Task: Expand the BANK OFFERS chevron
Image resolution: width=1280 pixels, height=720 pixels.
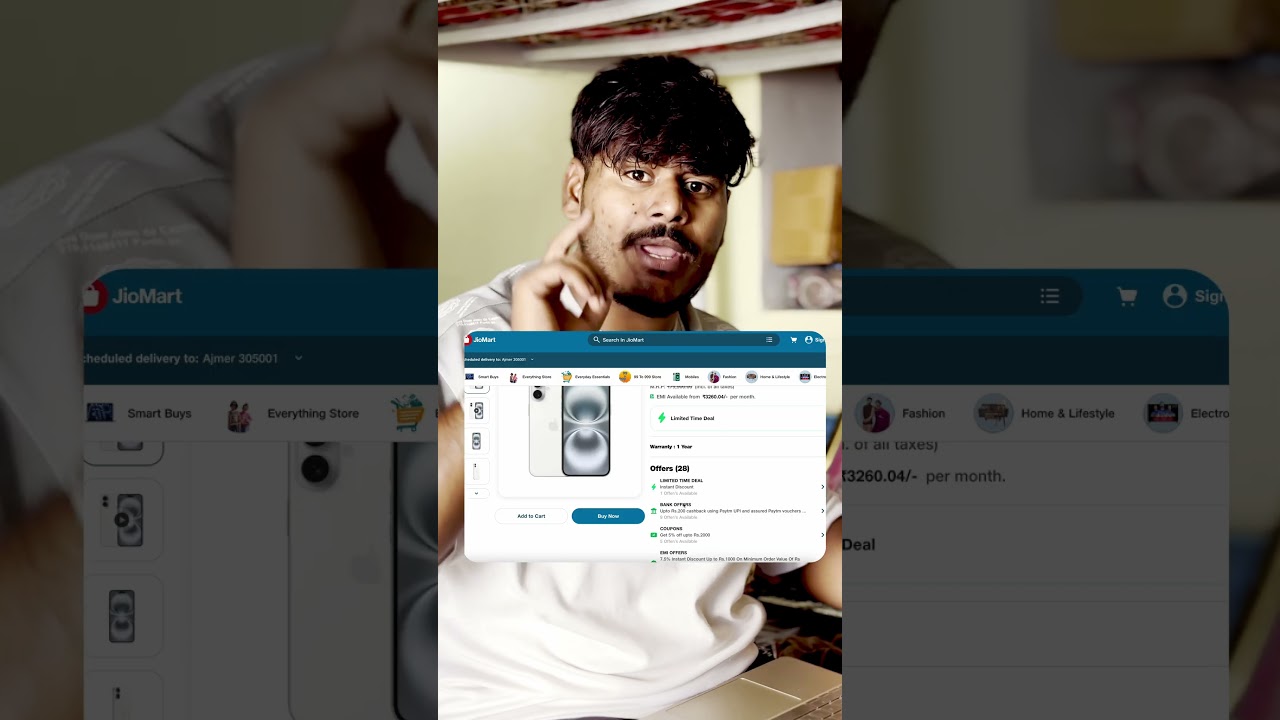Action: point(822,511)
